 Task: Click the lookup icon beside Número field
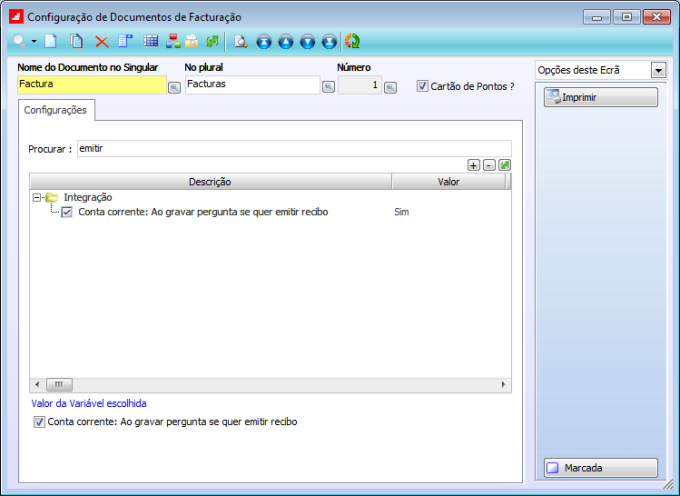click(390, 88)
